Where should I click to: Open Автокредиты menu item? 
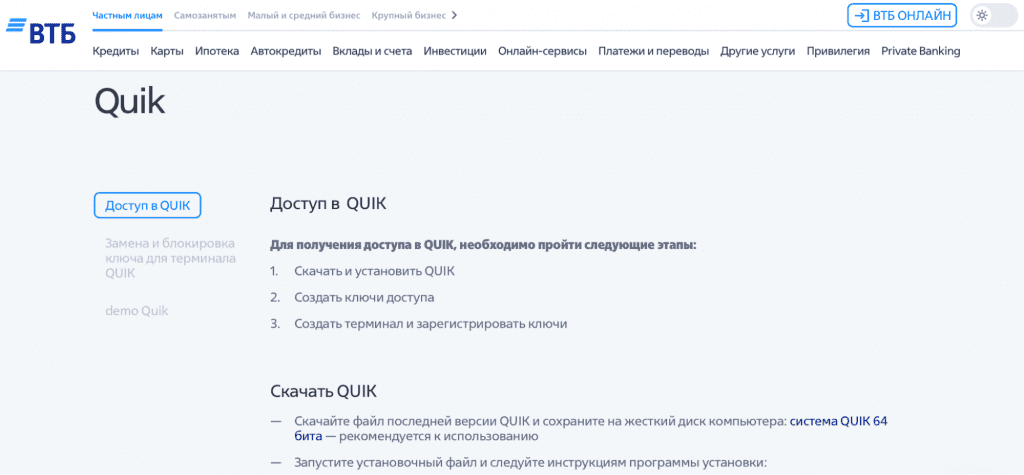pos(286,51)
